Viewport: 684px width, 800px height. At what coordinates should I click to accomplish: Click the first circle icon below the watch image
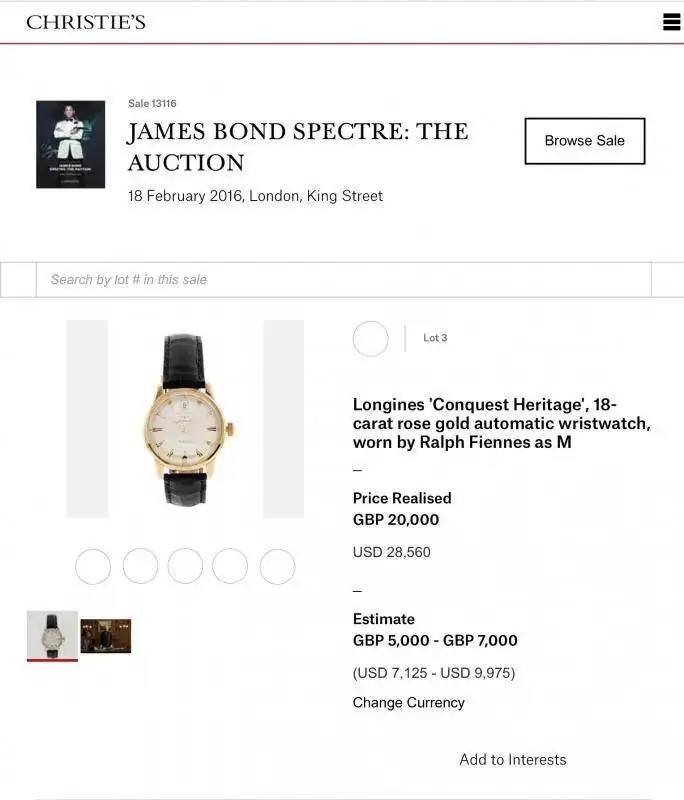pos(93,567)
